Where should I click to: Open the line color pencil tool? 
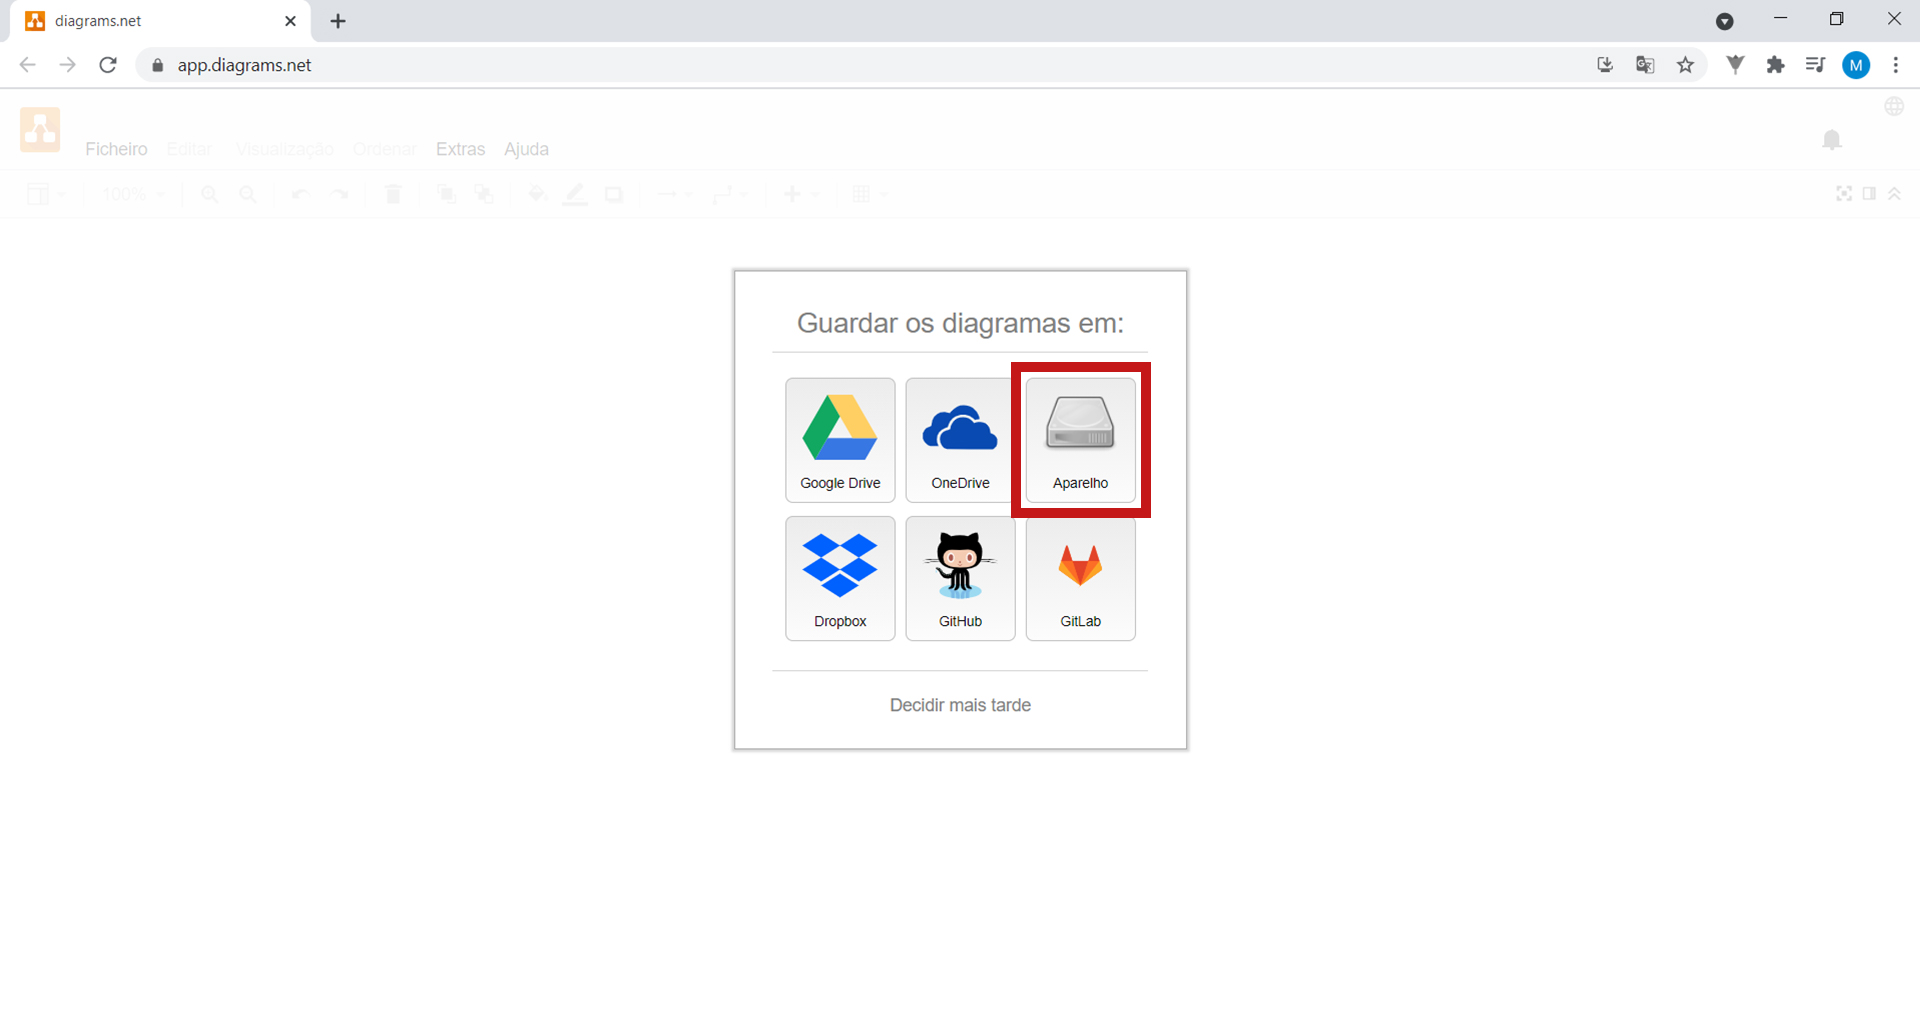click(x=575, y=194)
